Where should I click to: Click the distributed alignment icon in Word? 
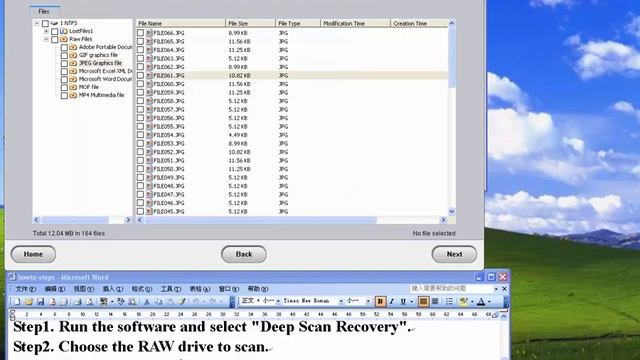tap(435, 302)
